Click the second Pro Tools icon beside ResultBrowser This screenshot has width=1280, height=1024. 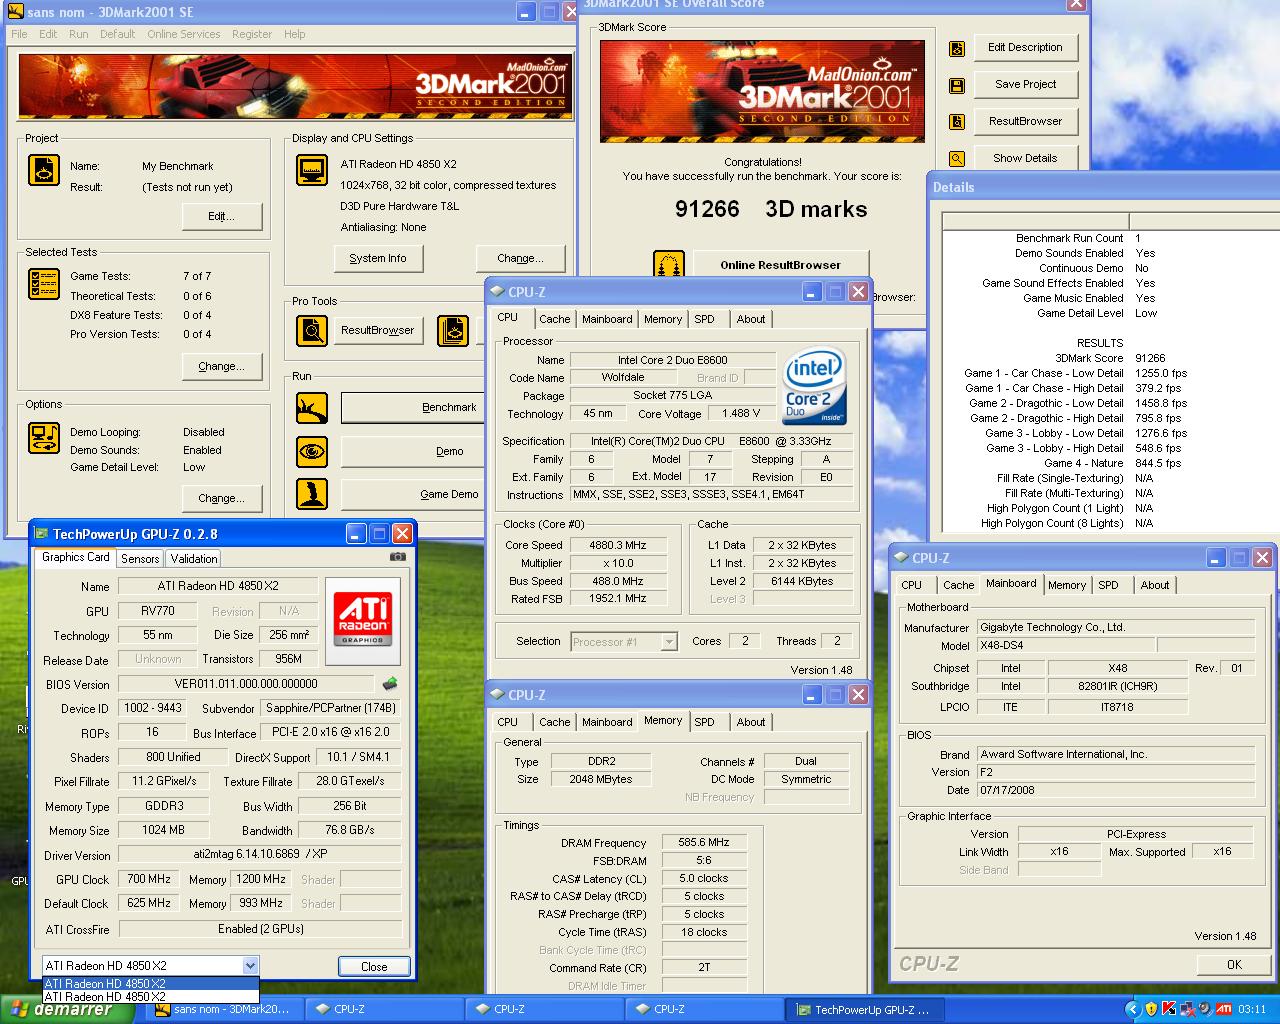[x=453, y=330]
